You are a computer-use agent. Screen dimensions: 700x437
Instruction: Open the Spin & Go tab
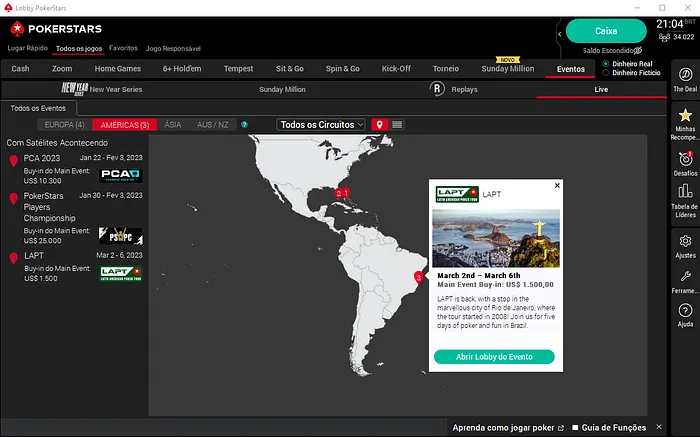342,69
